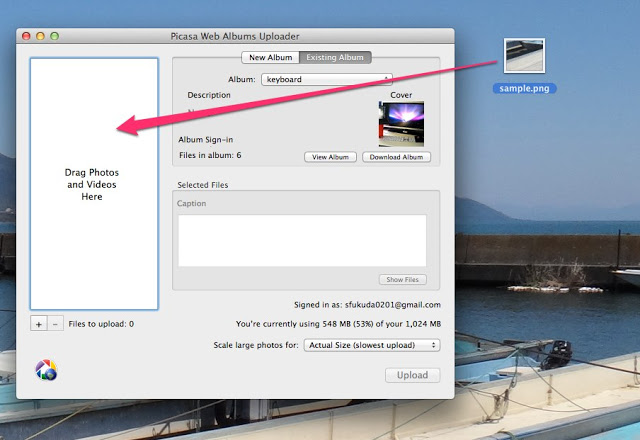Click the minus button to remove files

[56, 324]
